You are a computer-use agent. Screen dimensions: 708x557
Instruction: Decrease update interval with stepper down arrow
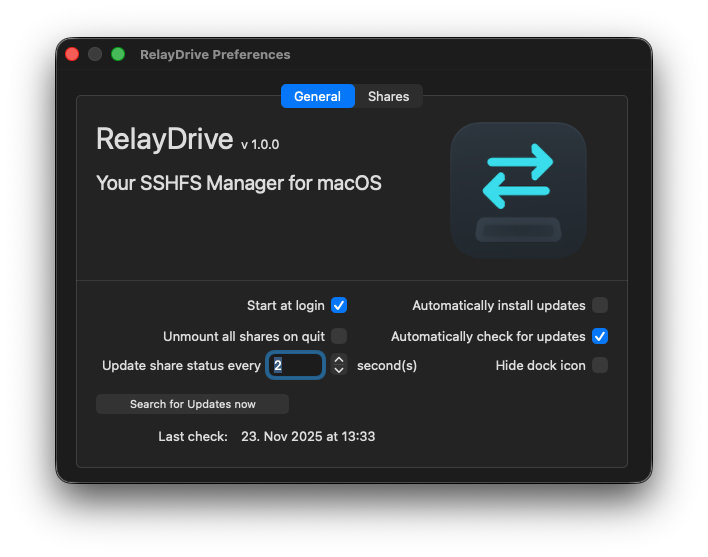pyautogui.click(x=339, y=371)
